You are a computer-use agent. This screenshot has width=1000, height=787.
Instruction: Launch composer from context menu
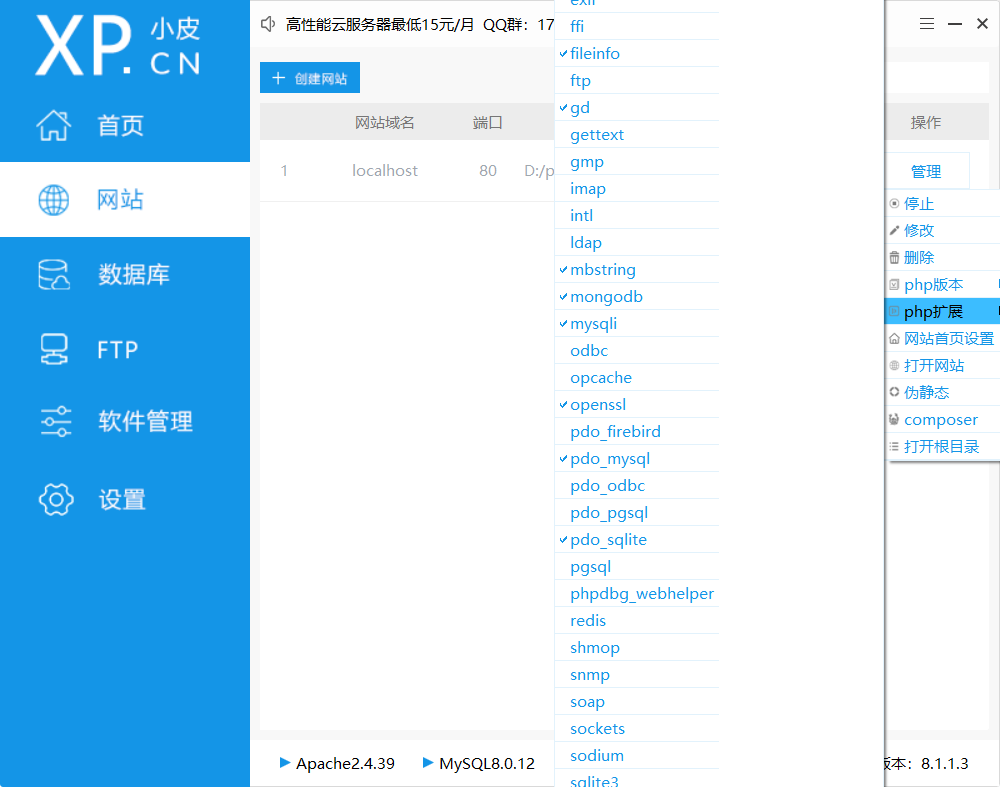point(943,419)
